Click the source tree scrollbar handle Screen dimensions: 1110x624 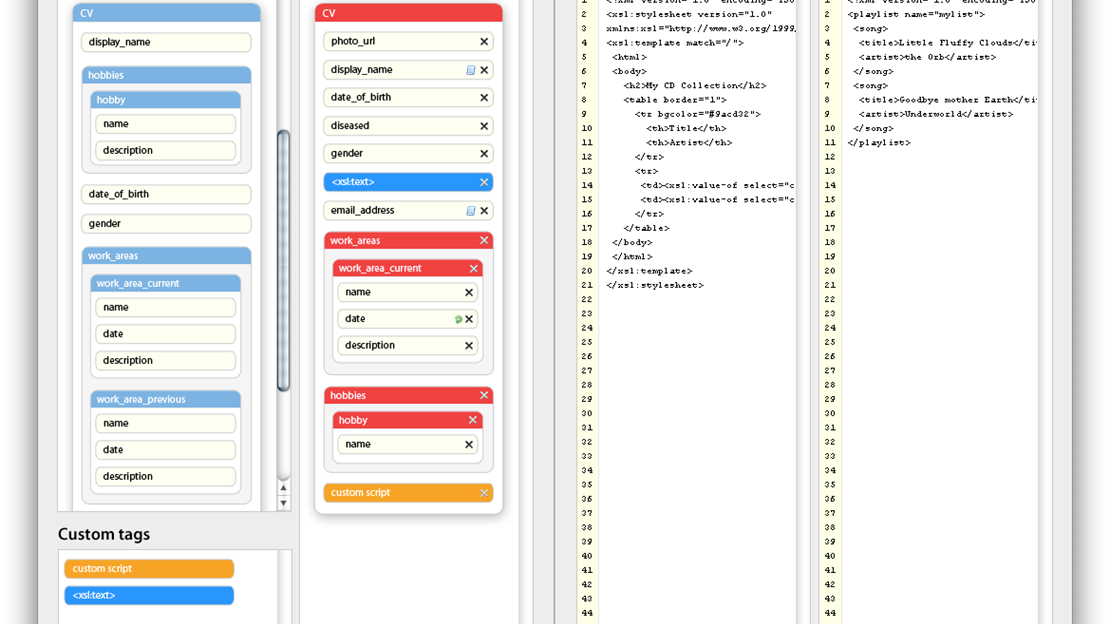(x=283, y=260)
